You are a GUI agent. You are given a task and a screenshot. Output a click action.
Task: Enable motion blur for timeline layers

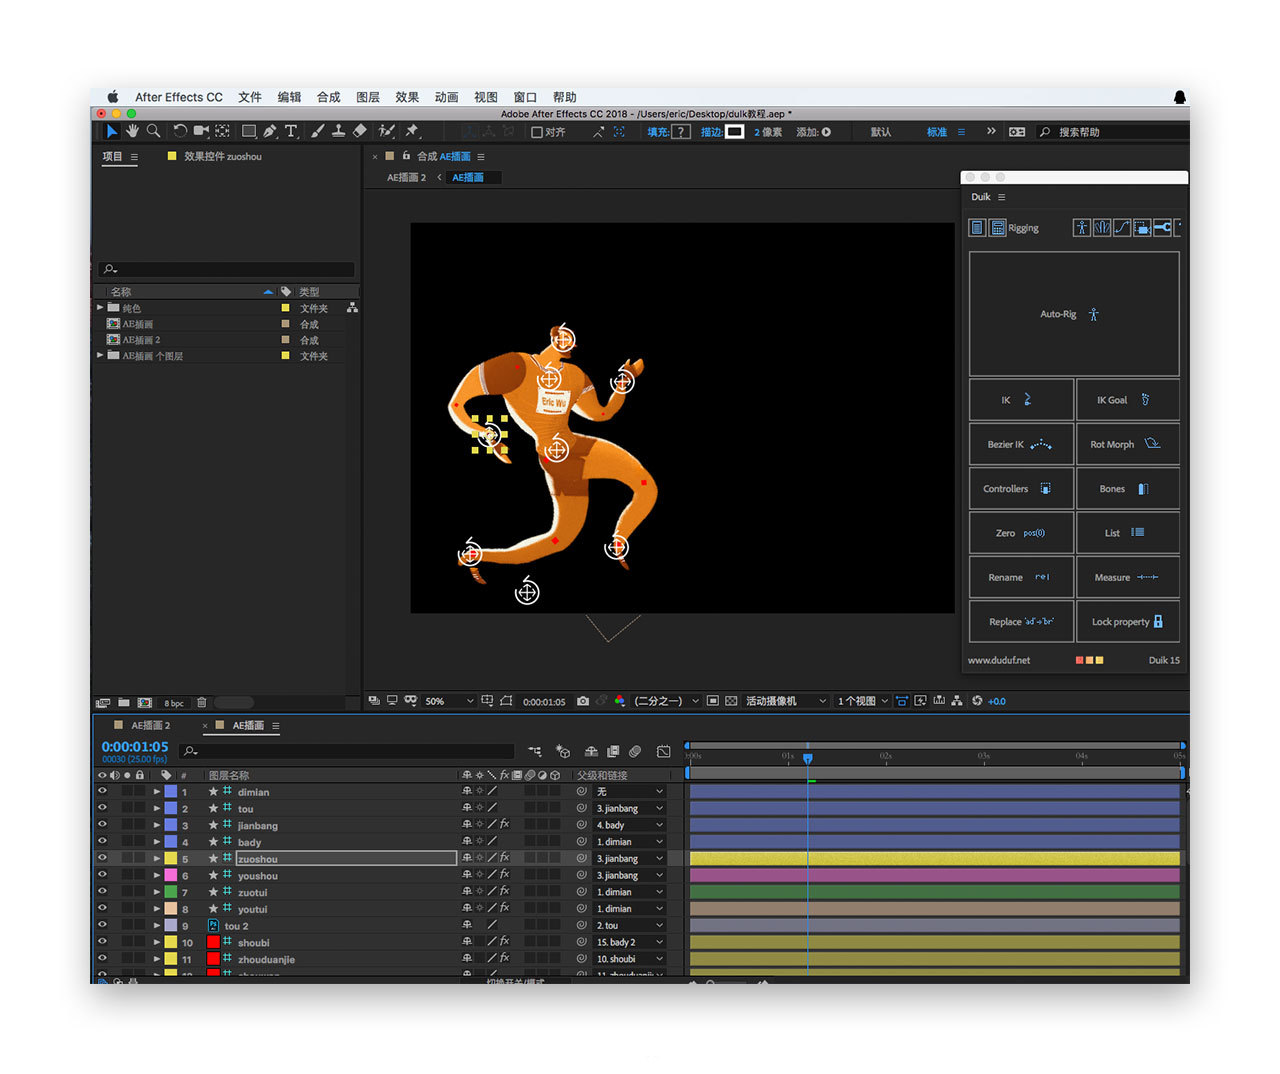pyautogui.click(x=635, y=751)
